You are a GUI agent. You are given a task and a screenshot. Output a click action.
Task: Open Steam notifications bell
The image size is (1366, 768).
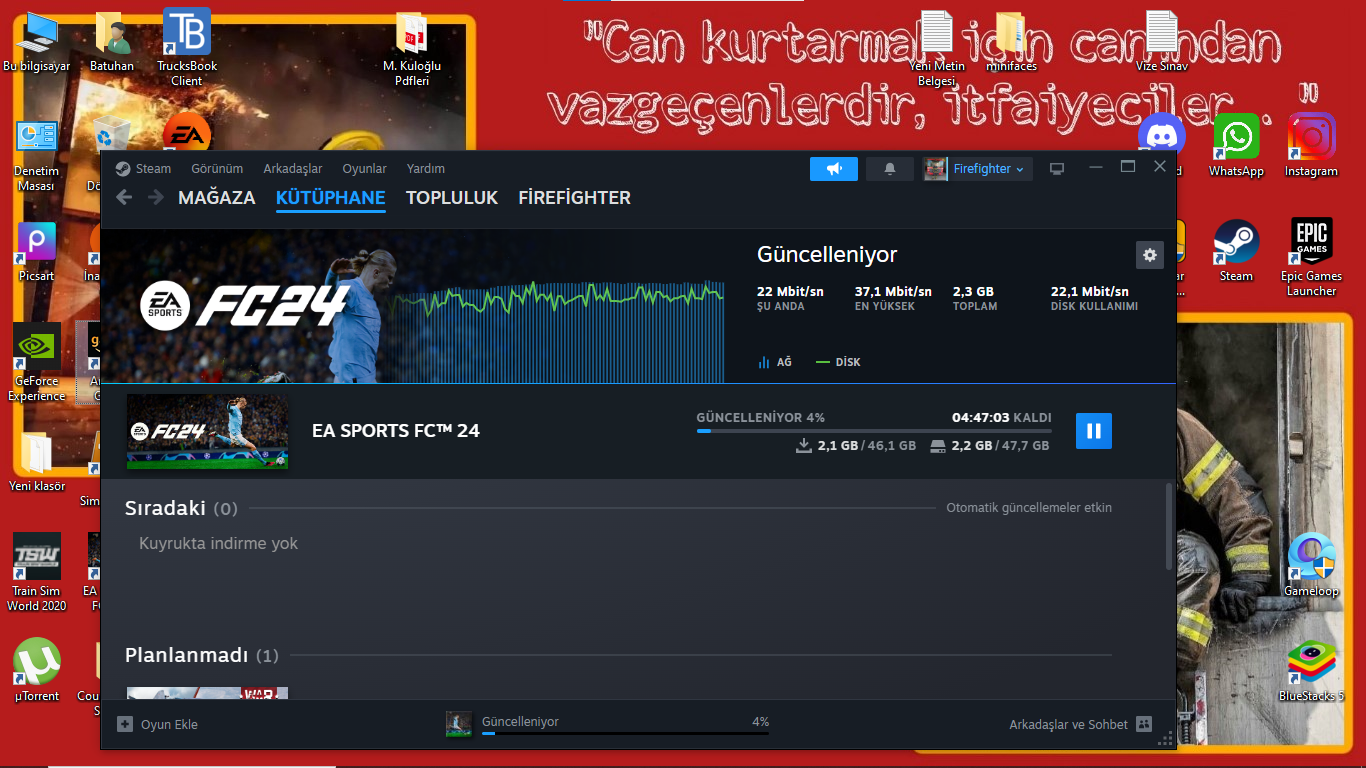890,169
